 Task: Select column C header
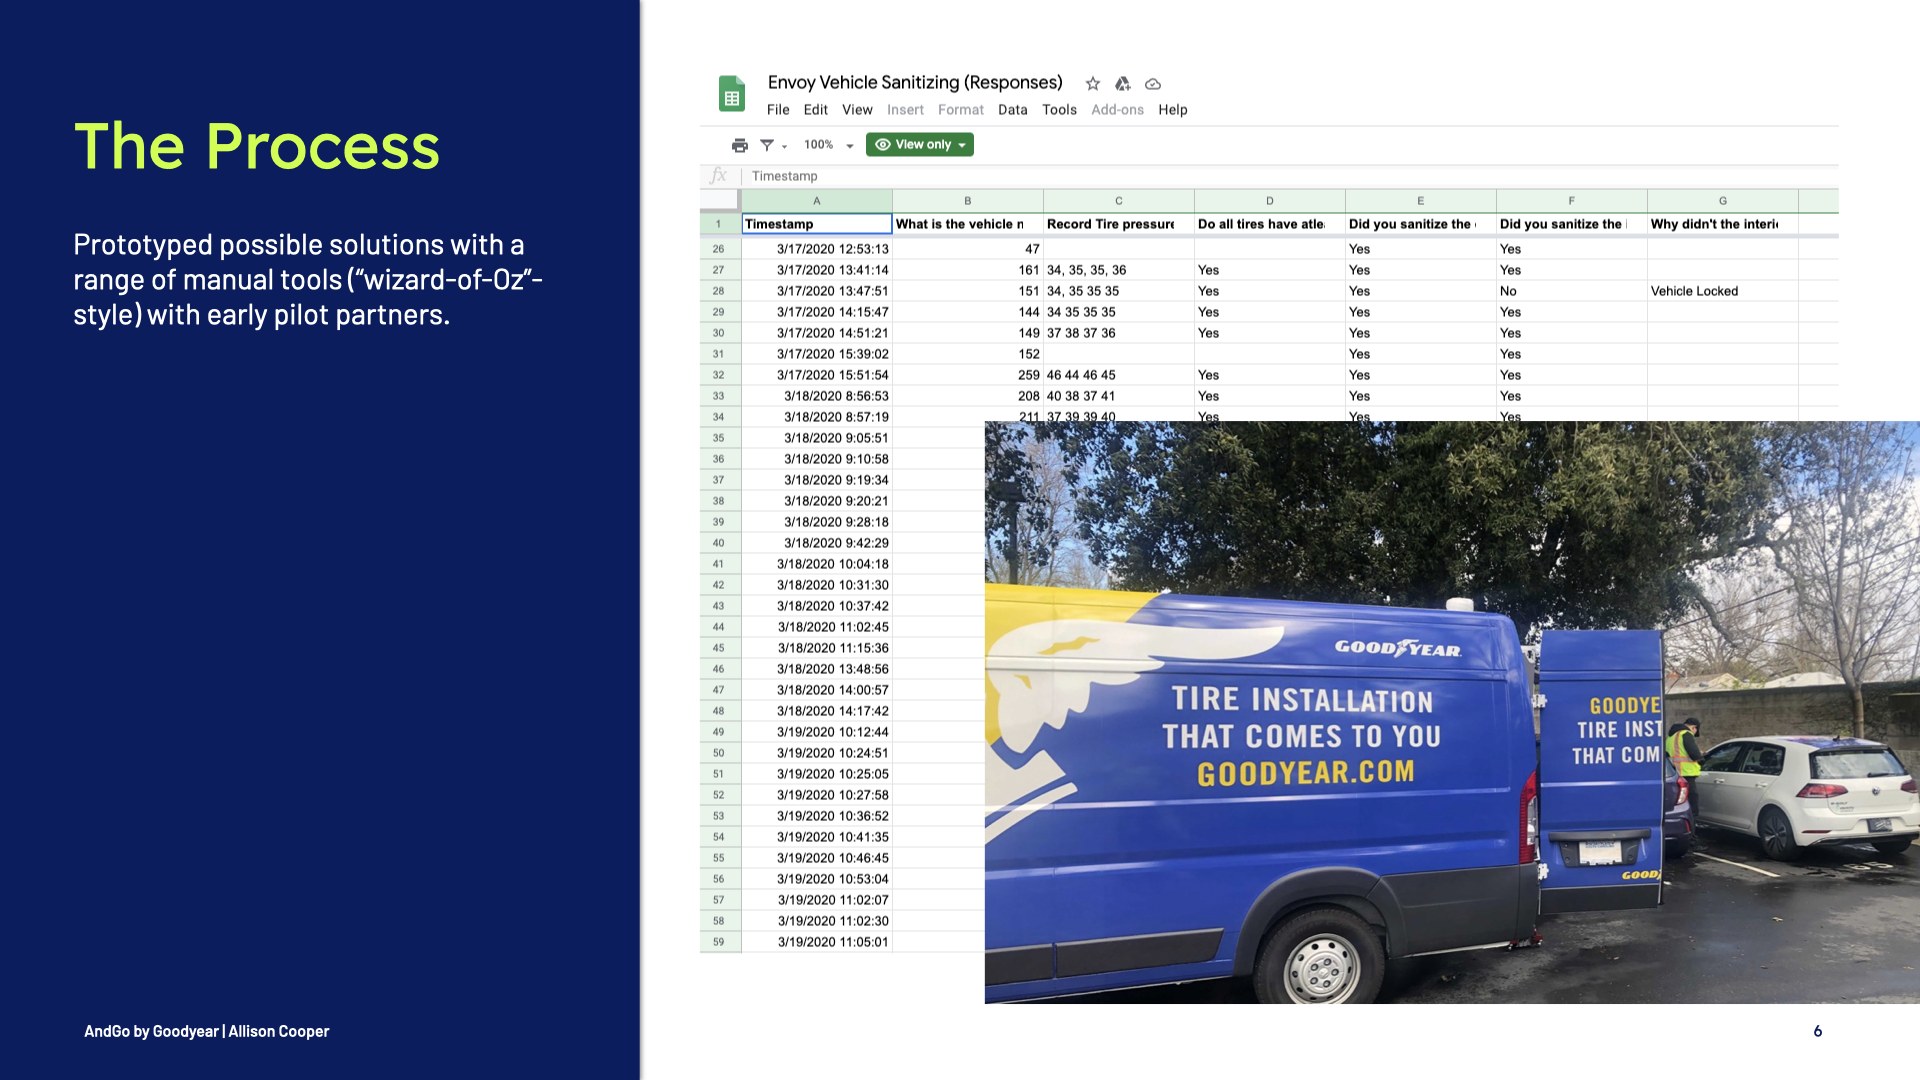(1119, 201)
